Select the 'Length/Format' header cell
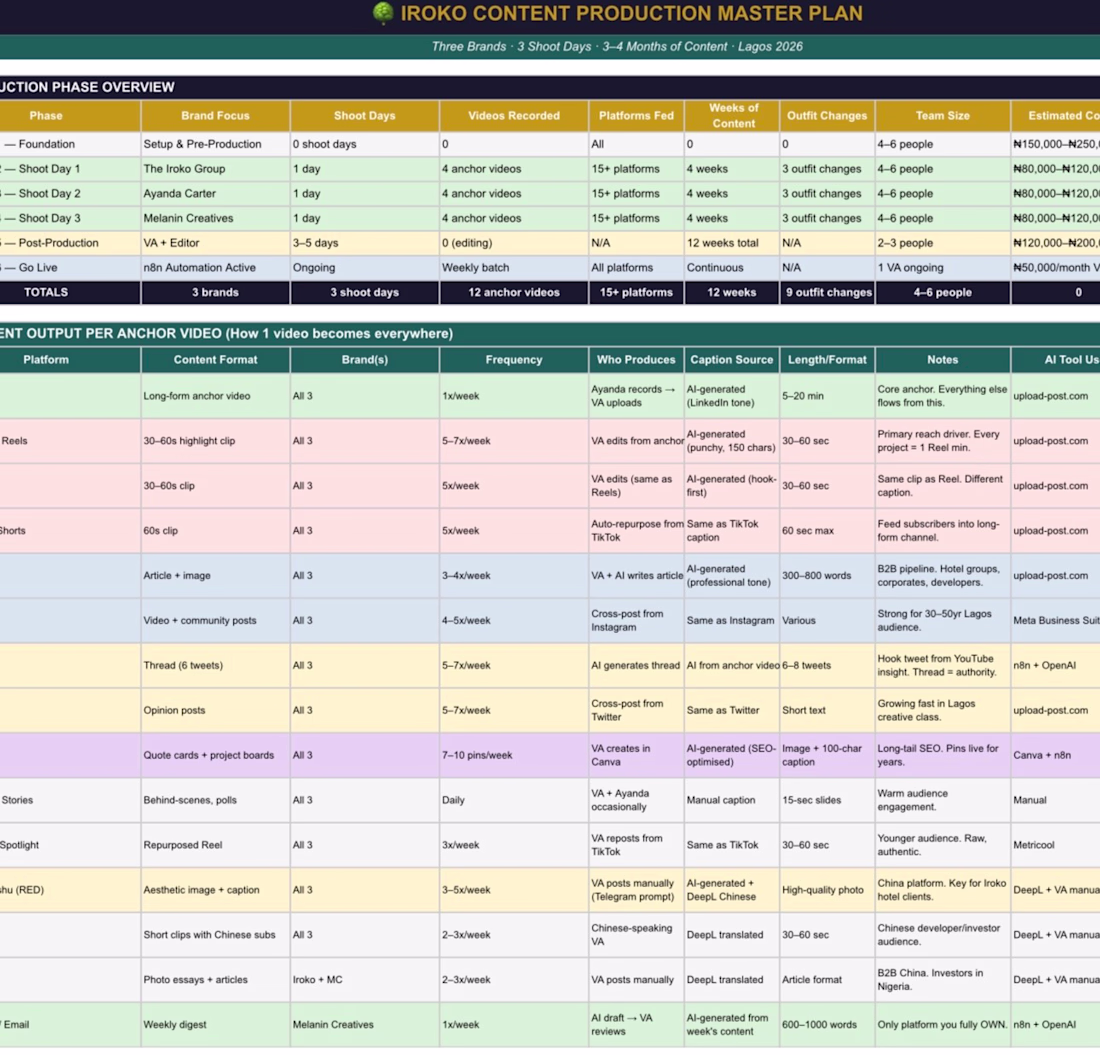Screen dimensions: 1100x1055 827,360
